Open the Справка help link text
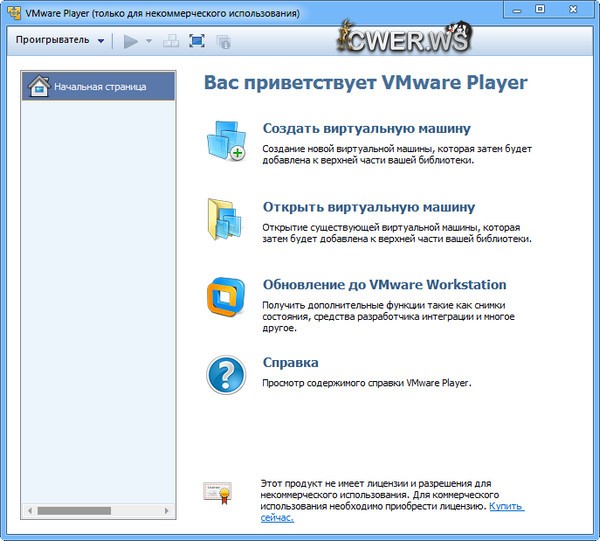Viewport: 600px width, 541px height. (290, 362)
